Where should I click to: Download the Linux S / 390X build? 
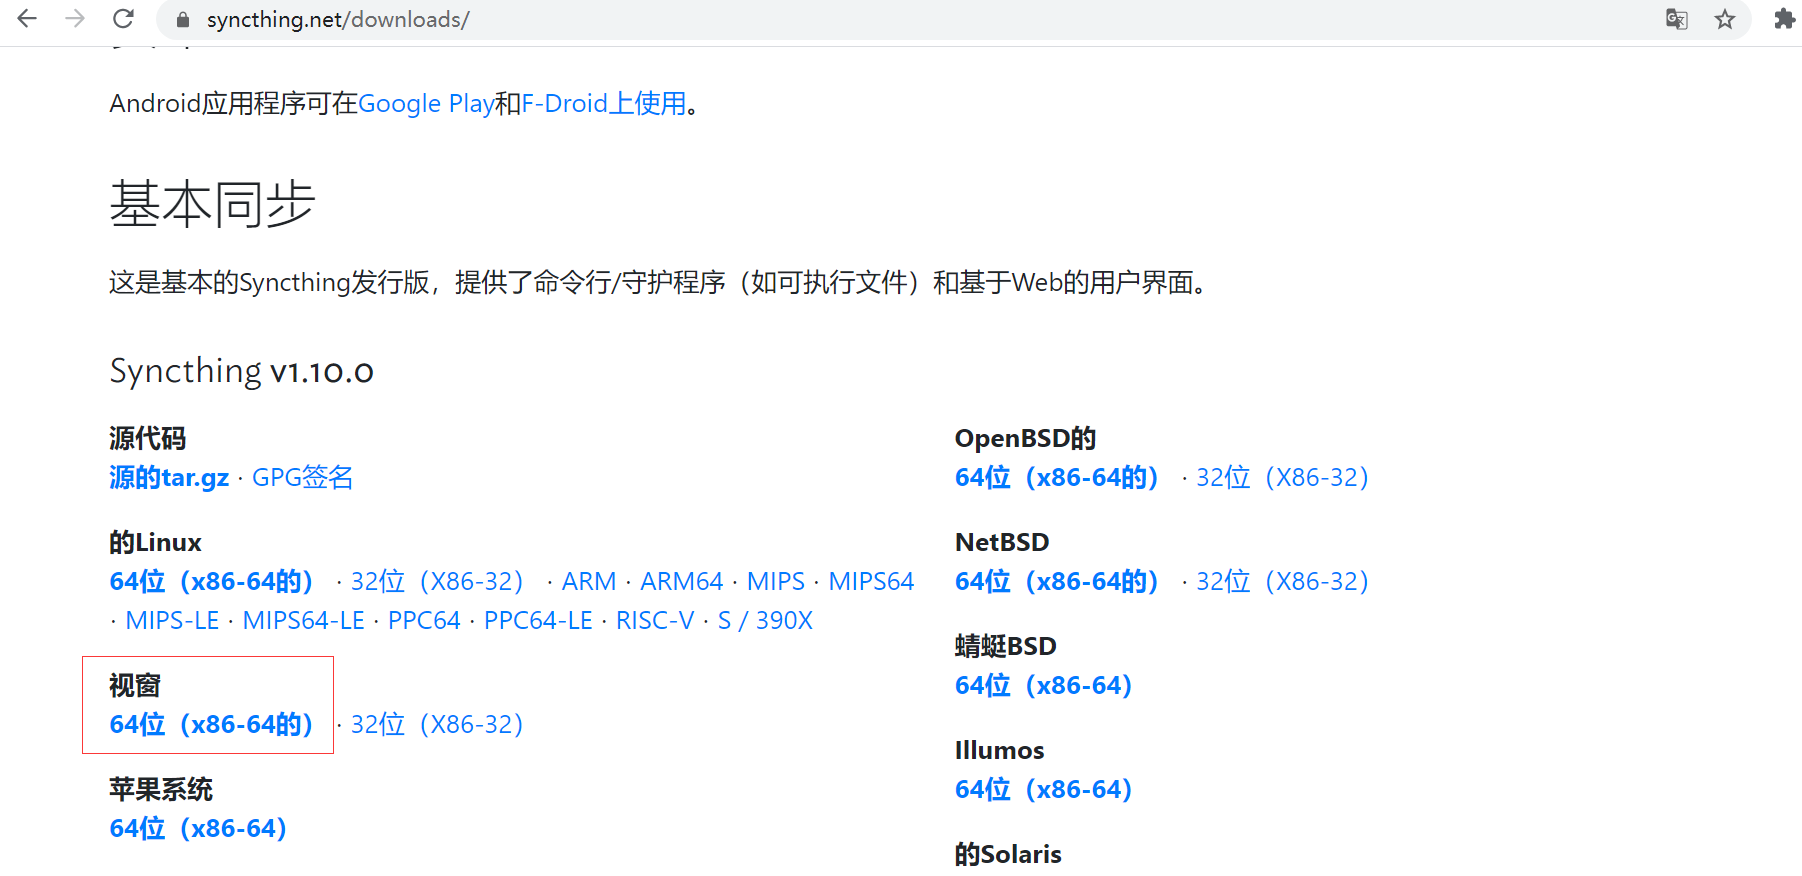(x=765, y=620)
